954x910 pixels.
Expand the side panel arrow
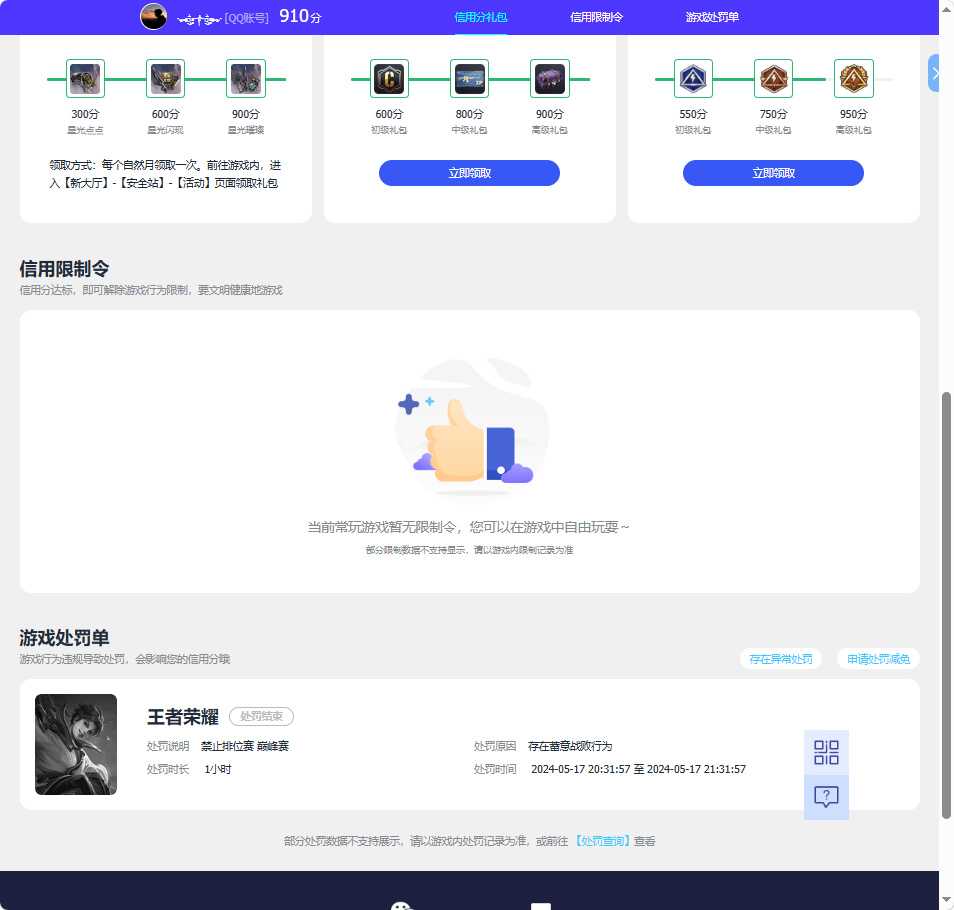934,73
